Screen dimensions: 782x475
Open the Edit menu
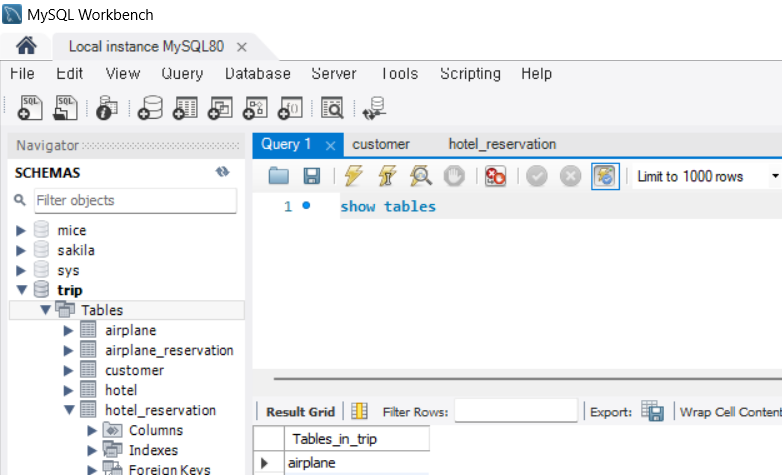pos(69,74)
